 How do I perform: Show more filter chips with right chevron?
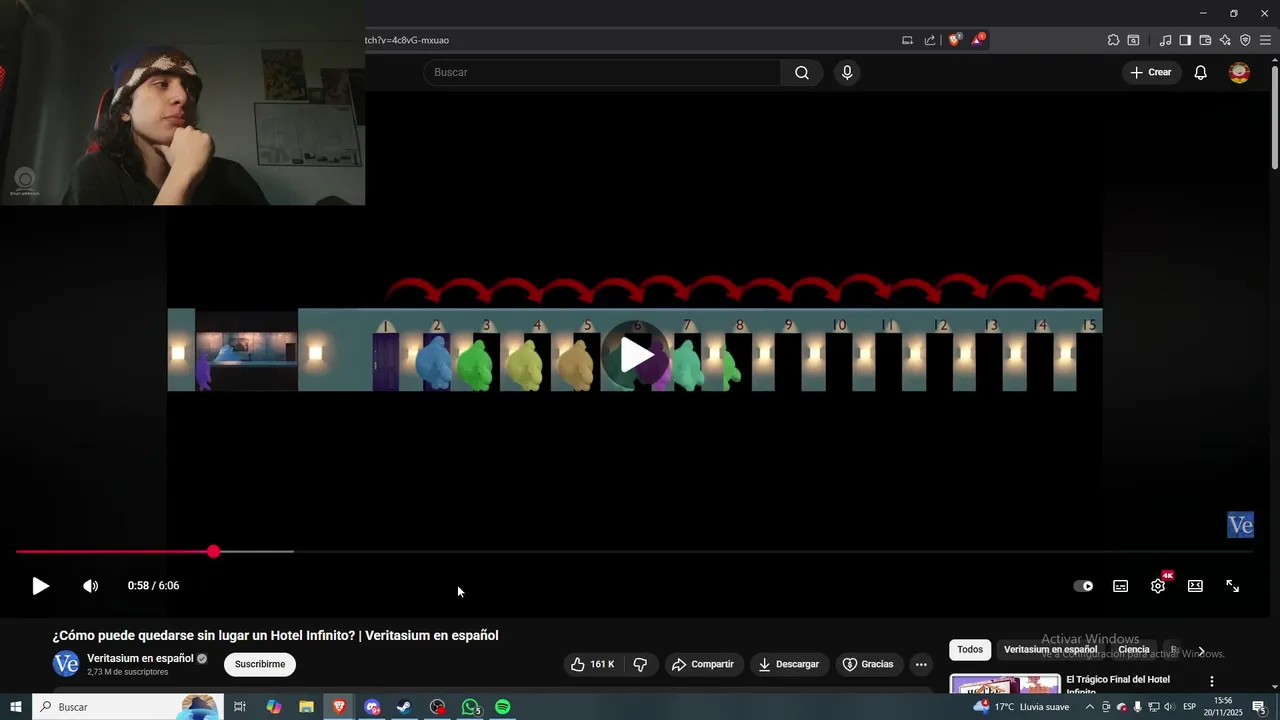pyautogui.click(x=1201, y=651)
